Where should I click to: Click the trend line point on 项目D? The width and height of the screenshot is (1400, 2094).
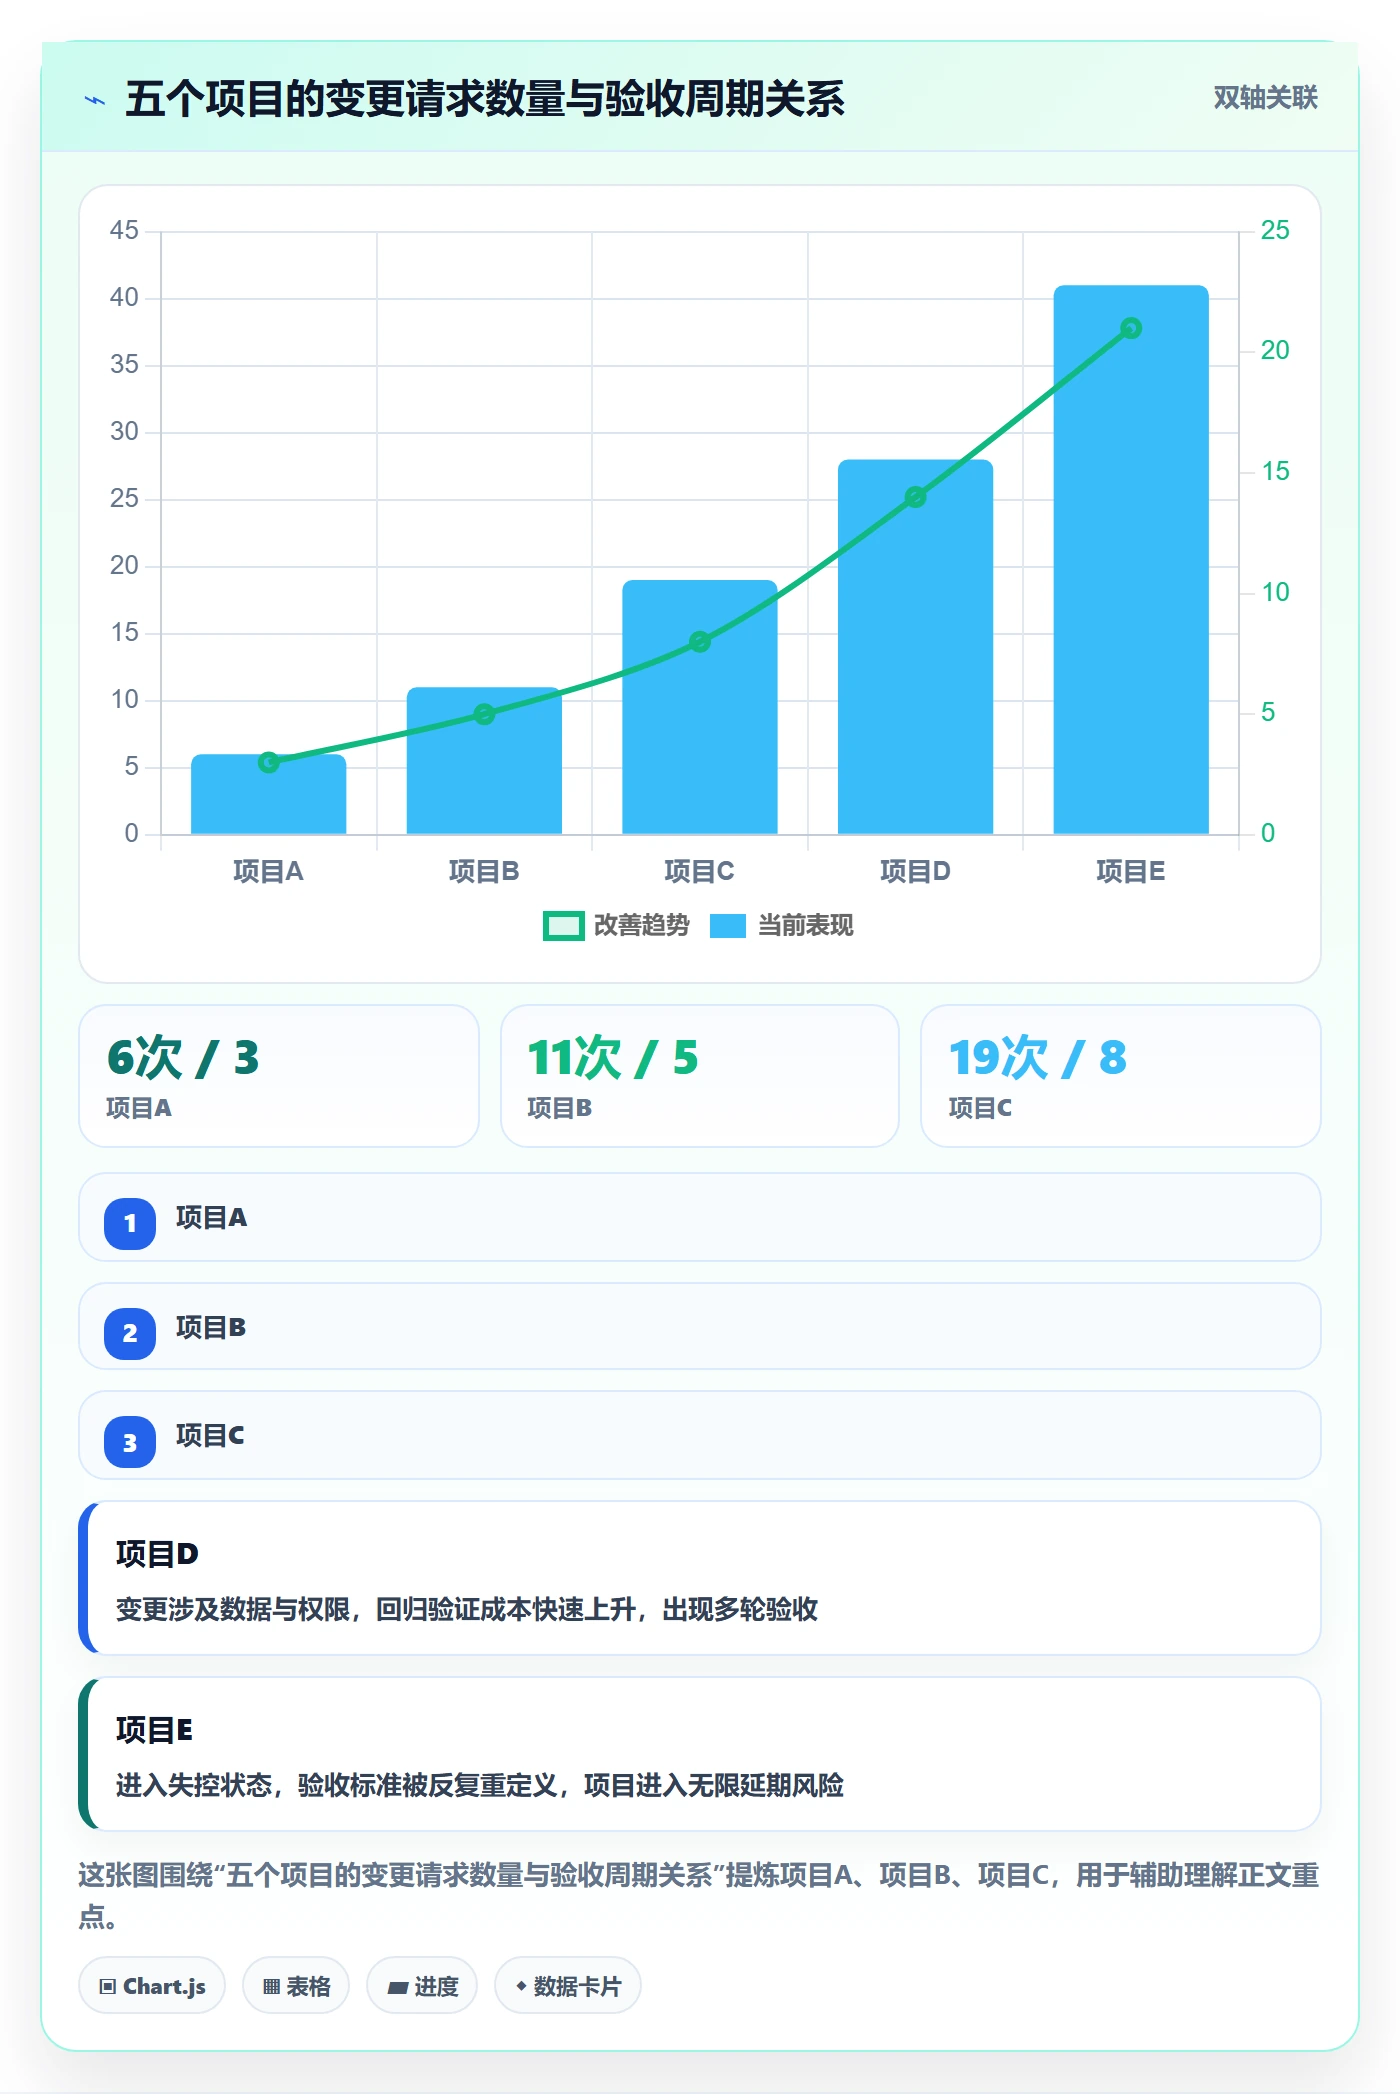(x=915, y=497)
